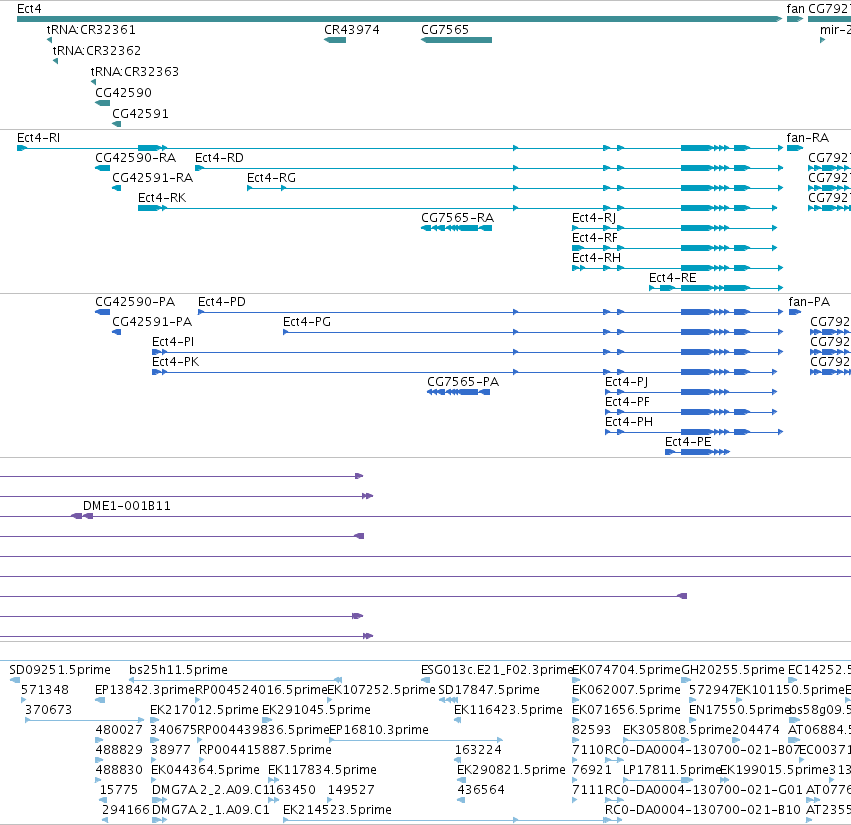
Task: Open the Ect4-PG protein label
Action: 307,322
